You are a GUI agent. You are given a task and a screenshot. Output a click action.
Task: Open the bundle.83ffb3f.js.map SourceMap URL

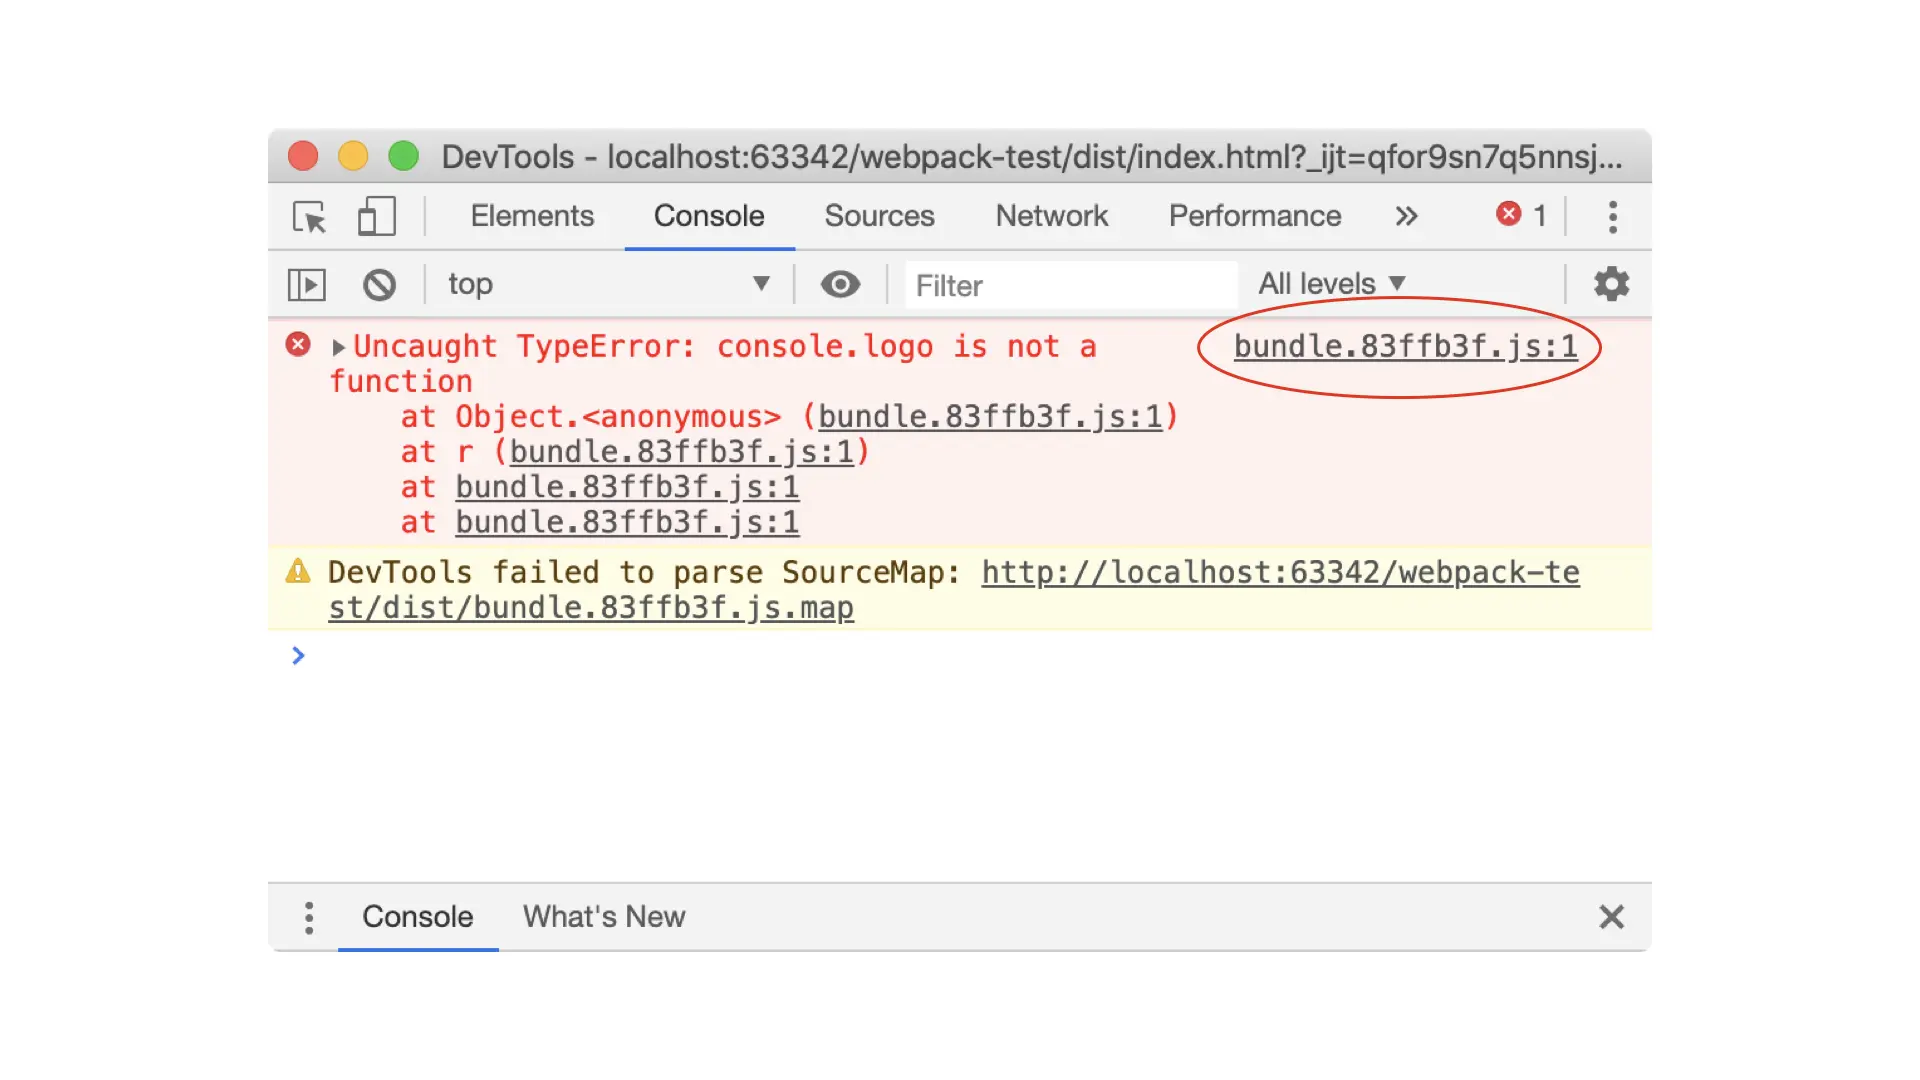tap(1280, 573)
